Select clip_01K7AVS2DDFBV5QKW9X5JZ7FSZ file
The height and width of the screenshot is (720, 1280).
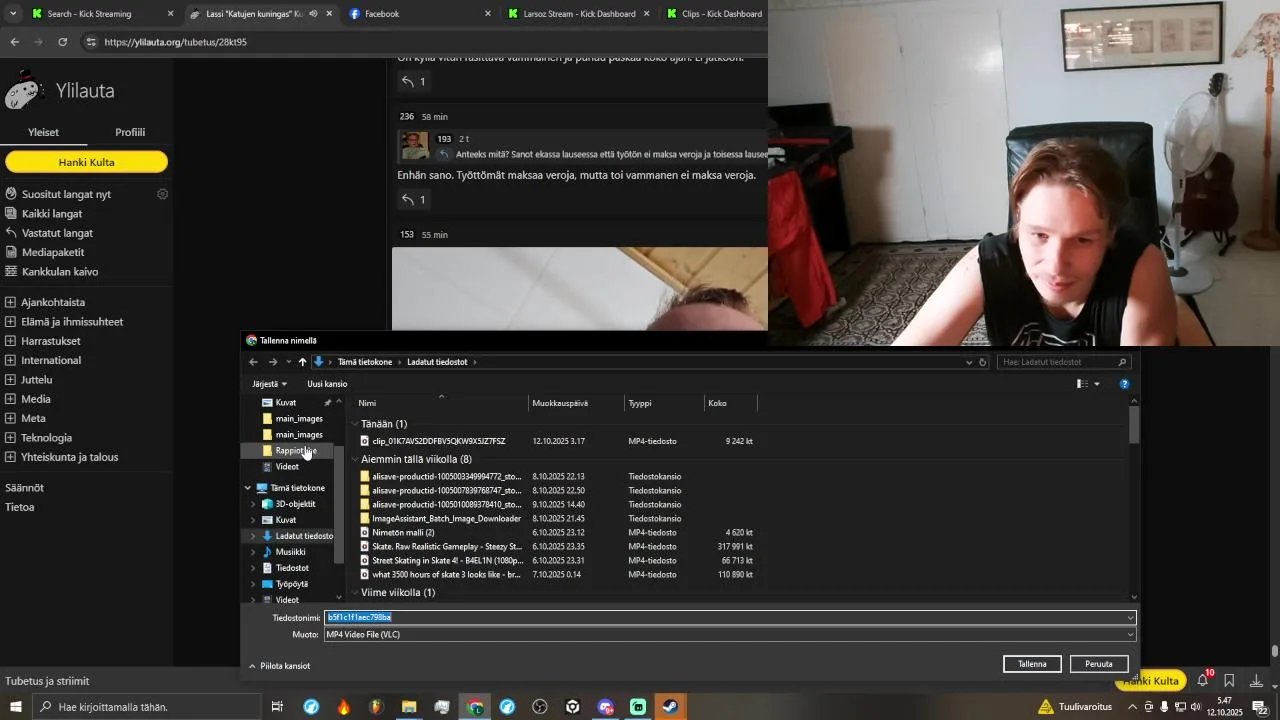click(x=438, y=441)
